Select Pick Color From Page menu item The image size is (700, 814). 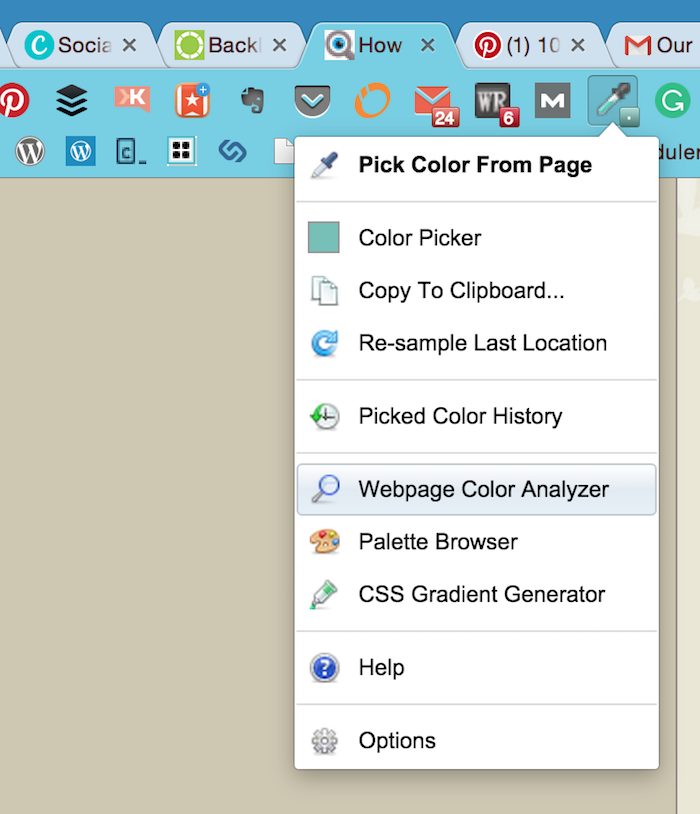point(475,165)
